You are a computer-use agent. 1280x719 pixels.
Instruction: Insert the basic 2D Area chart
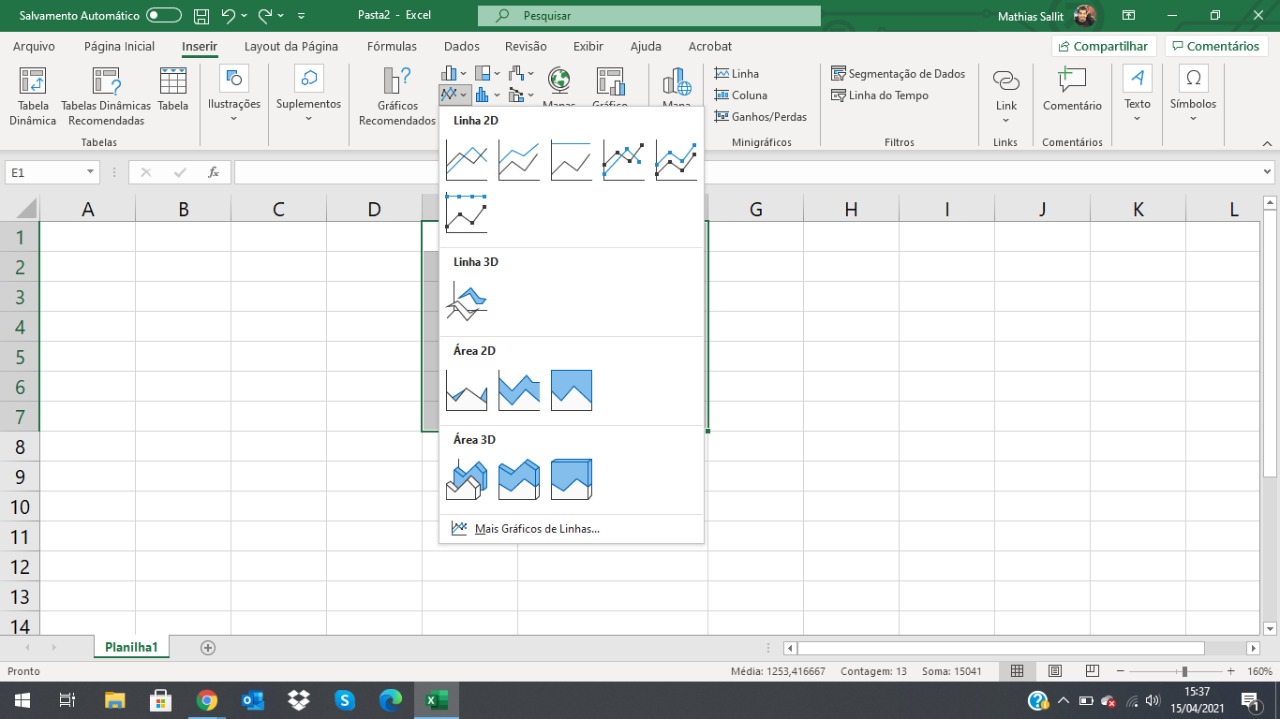(466, 390)
